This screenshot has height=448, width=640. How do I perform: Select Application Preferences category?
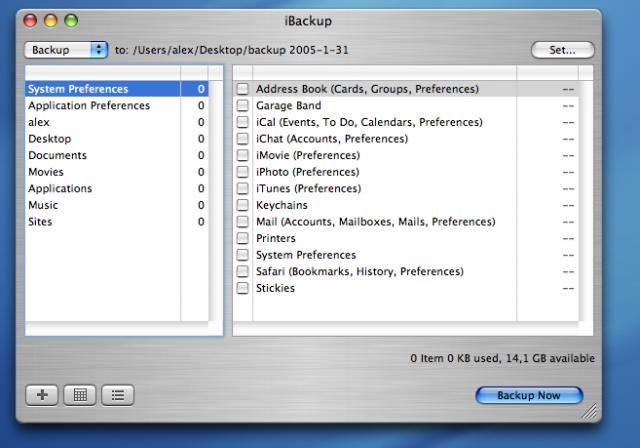117,106
